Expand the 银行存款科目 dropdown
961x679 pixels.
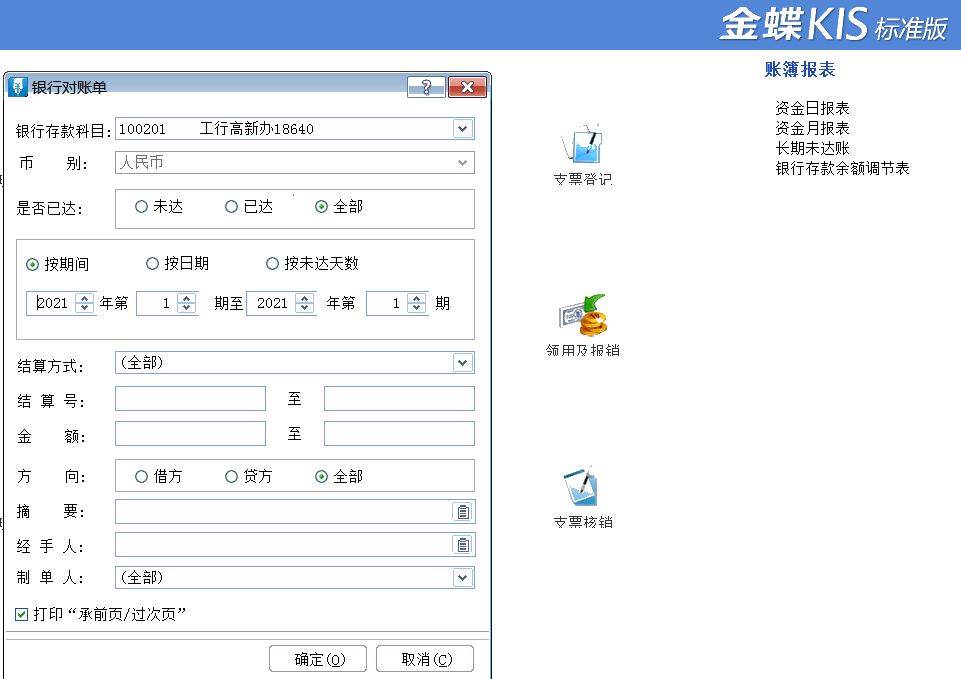tap(461, 129)
